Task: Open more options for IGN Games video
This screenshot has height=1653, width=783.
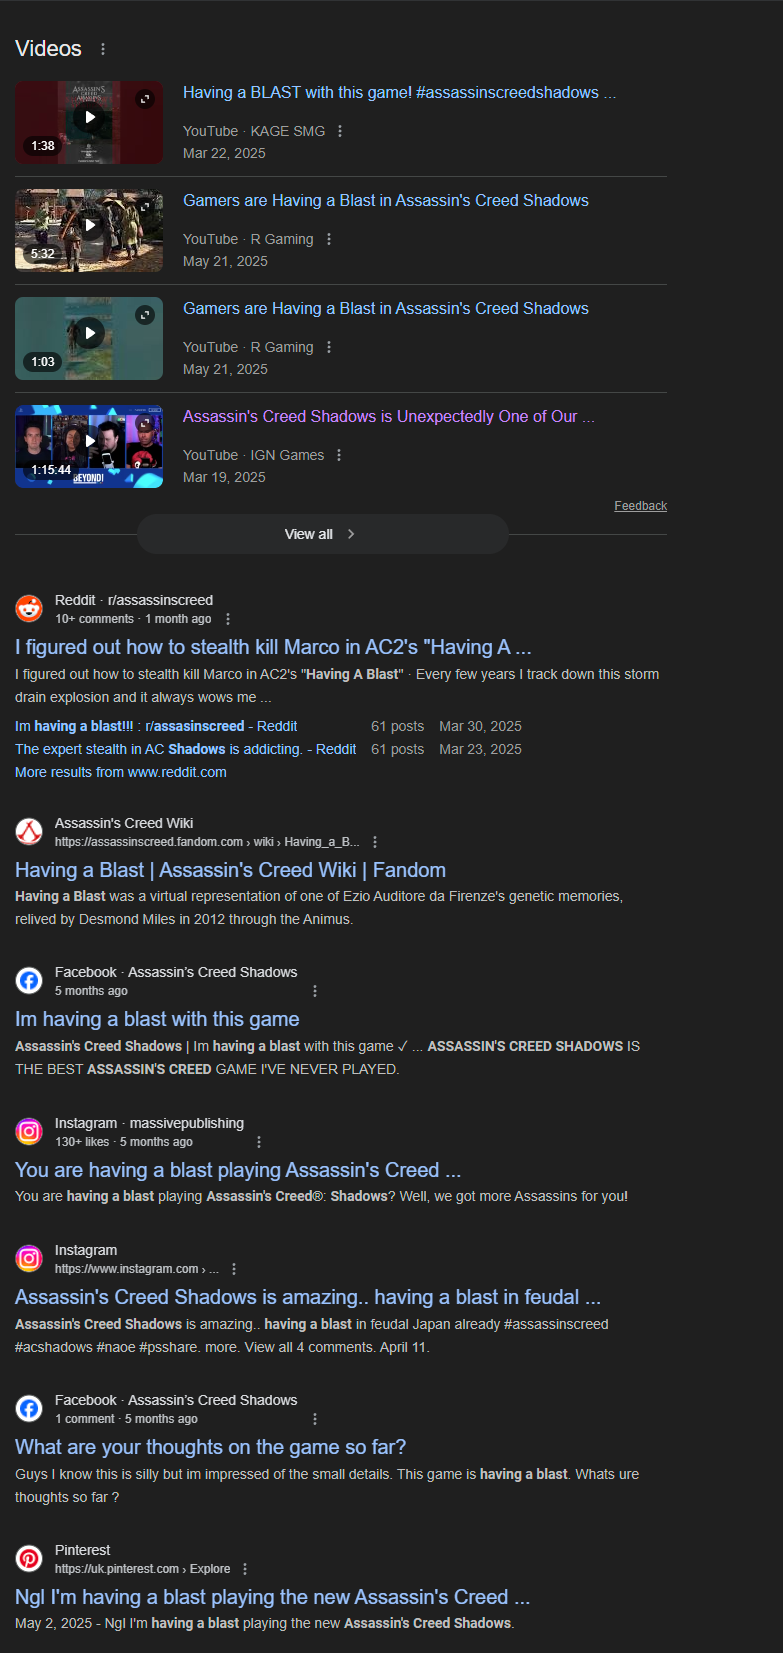Action: (x=339, y=455)
